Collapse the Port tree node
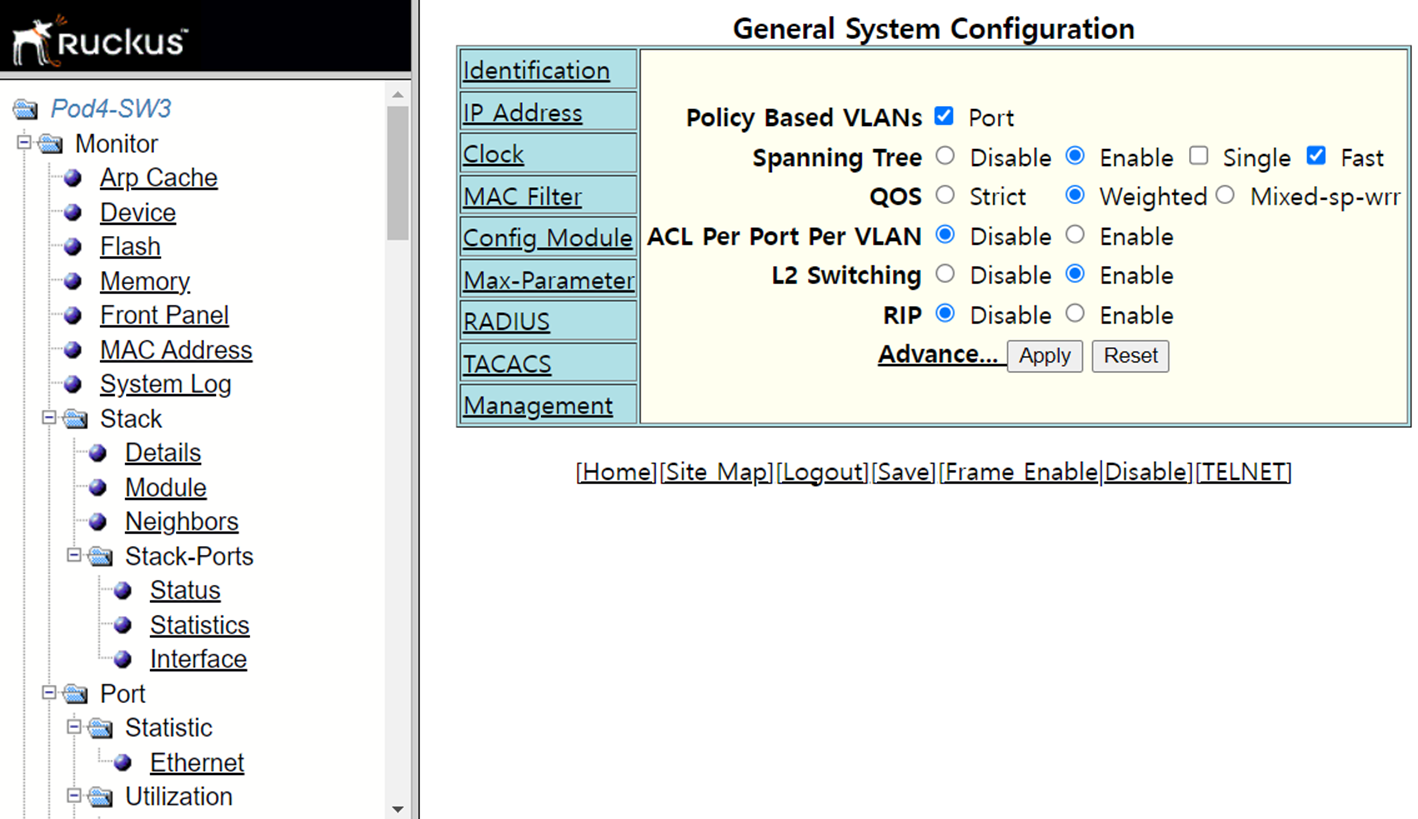This screenshot has width=1418, height=819. pyautogui.click(x=49, y=692)
